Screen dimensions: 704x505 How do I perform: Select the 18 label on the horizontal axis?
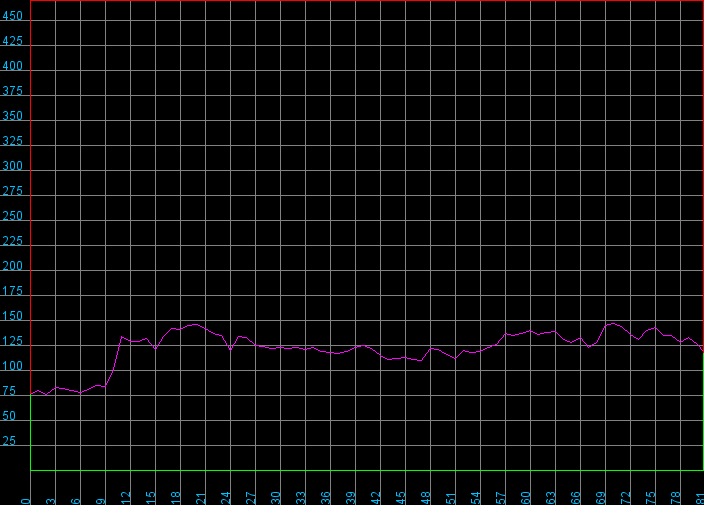coord(176,498)
